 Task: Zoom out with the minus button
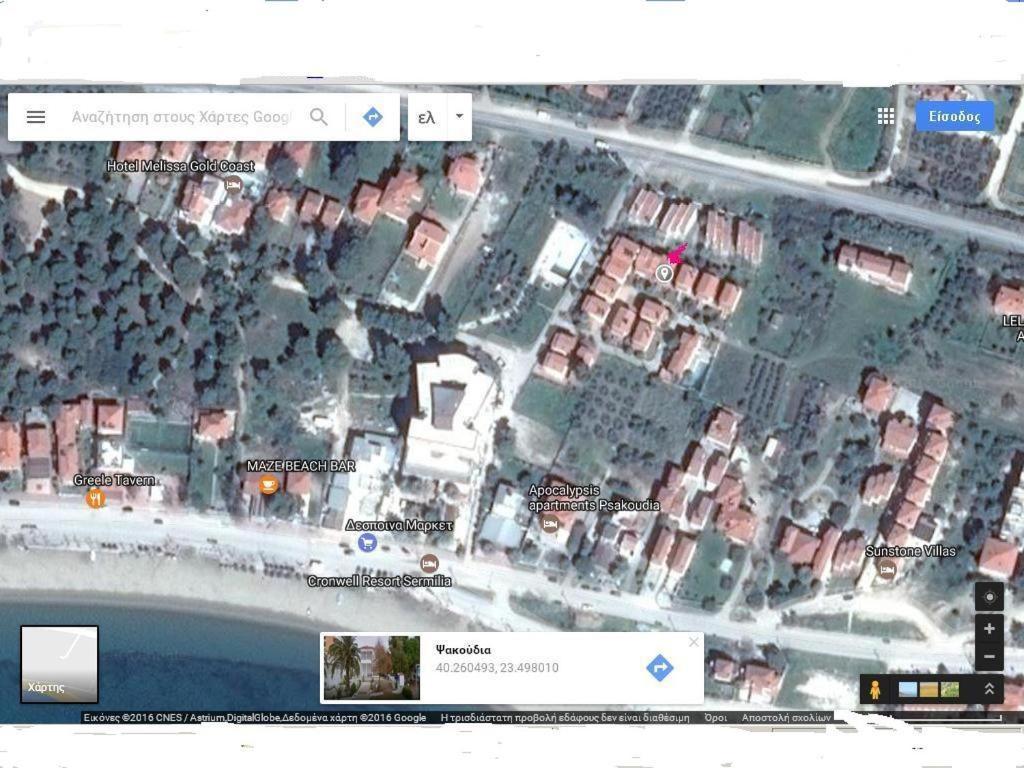click(x=989, y=656)
